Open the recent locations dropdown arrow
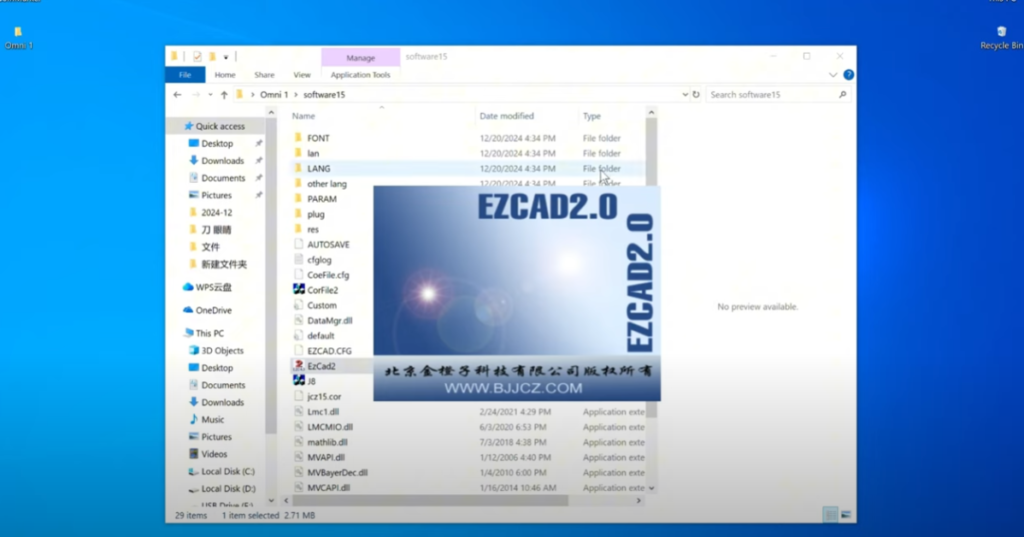 [x=209, y=95]
